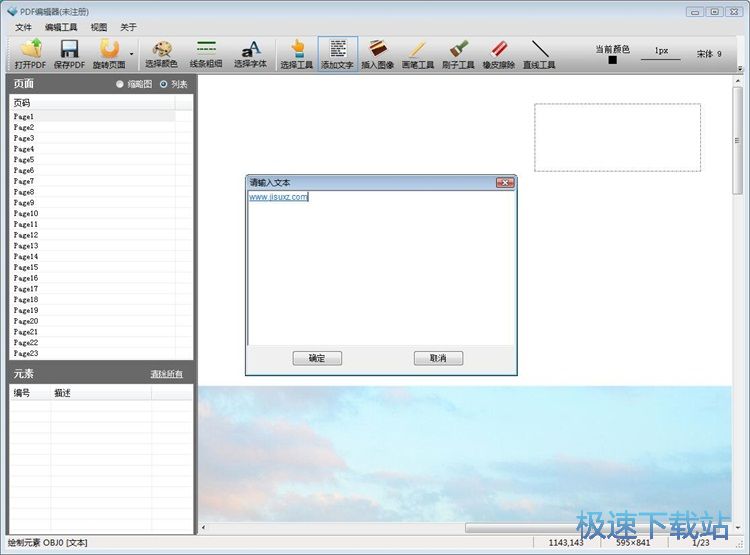
Task: Switch pages panel to thumbnail (缩略图) view
Action: click(122, 84)
